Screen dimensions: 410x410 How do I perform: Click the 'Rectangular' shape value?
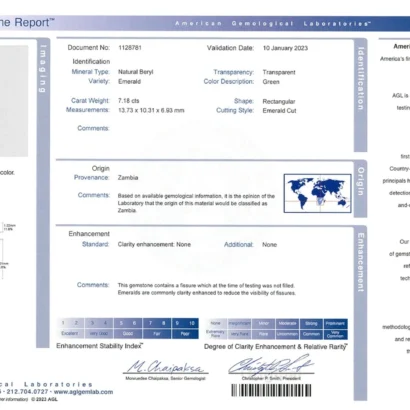pyautogui.click(x=279, y=101)
